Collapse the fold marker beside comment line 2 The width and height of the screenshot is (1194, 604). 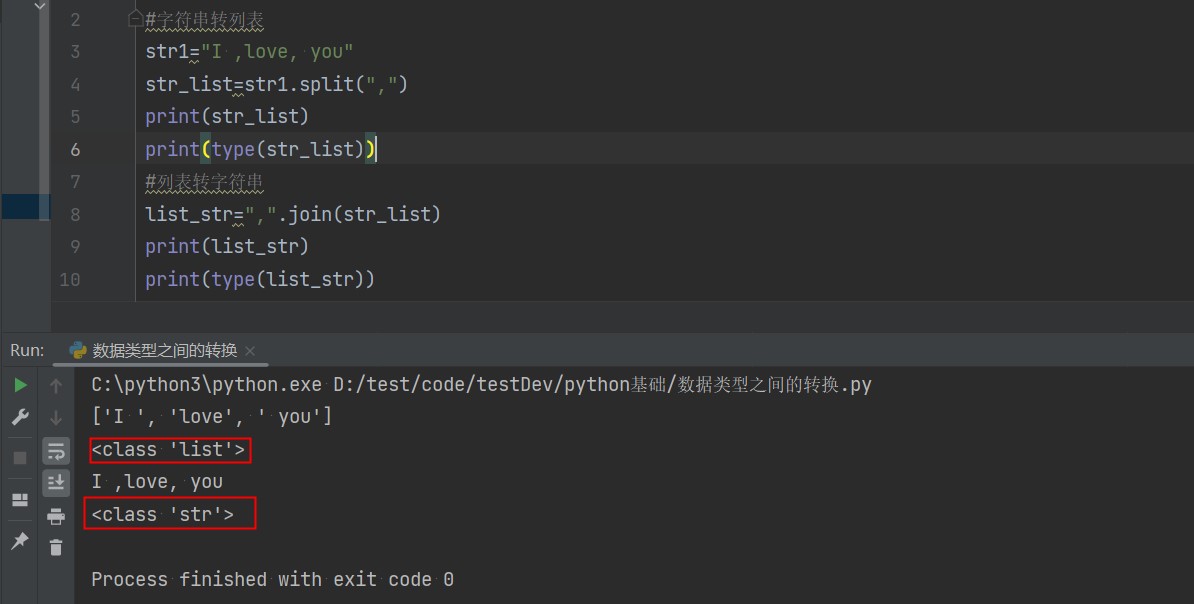[135, 18]
